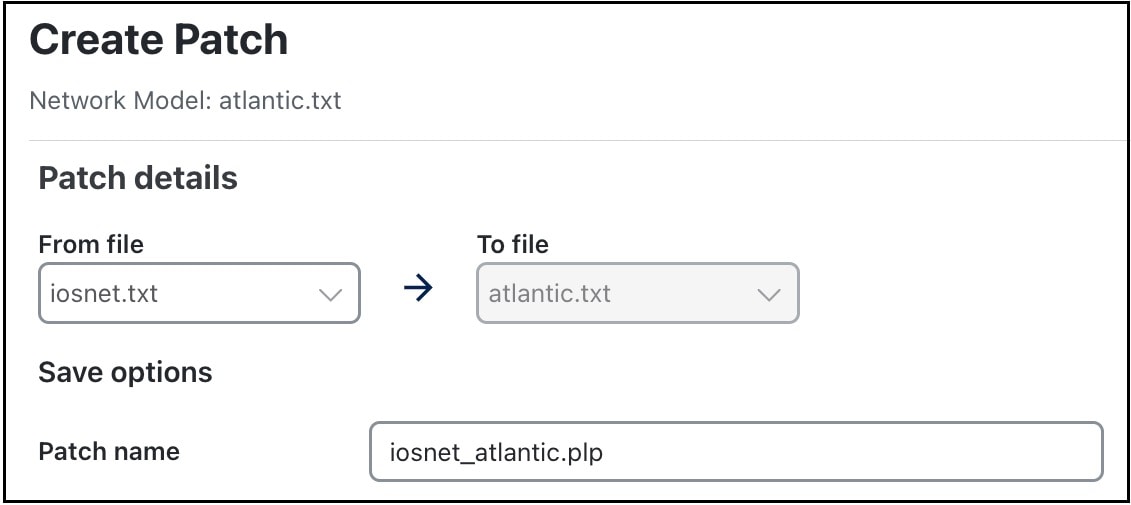Click the Save options section heading
The height and width of the screenshot is (505, 1131).
tap(126, 372)
